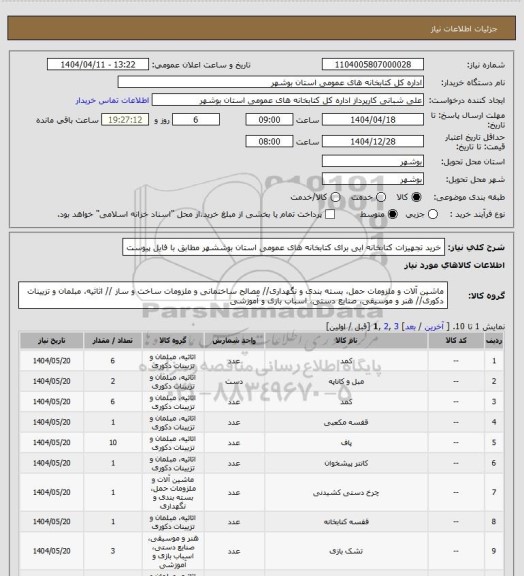Click the item name قفسه مکعبی
Image resolution: width=524 pixels, height=576 pixels.
click(x=346, y=422)
